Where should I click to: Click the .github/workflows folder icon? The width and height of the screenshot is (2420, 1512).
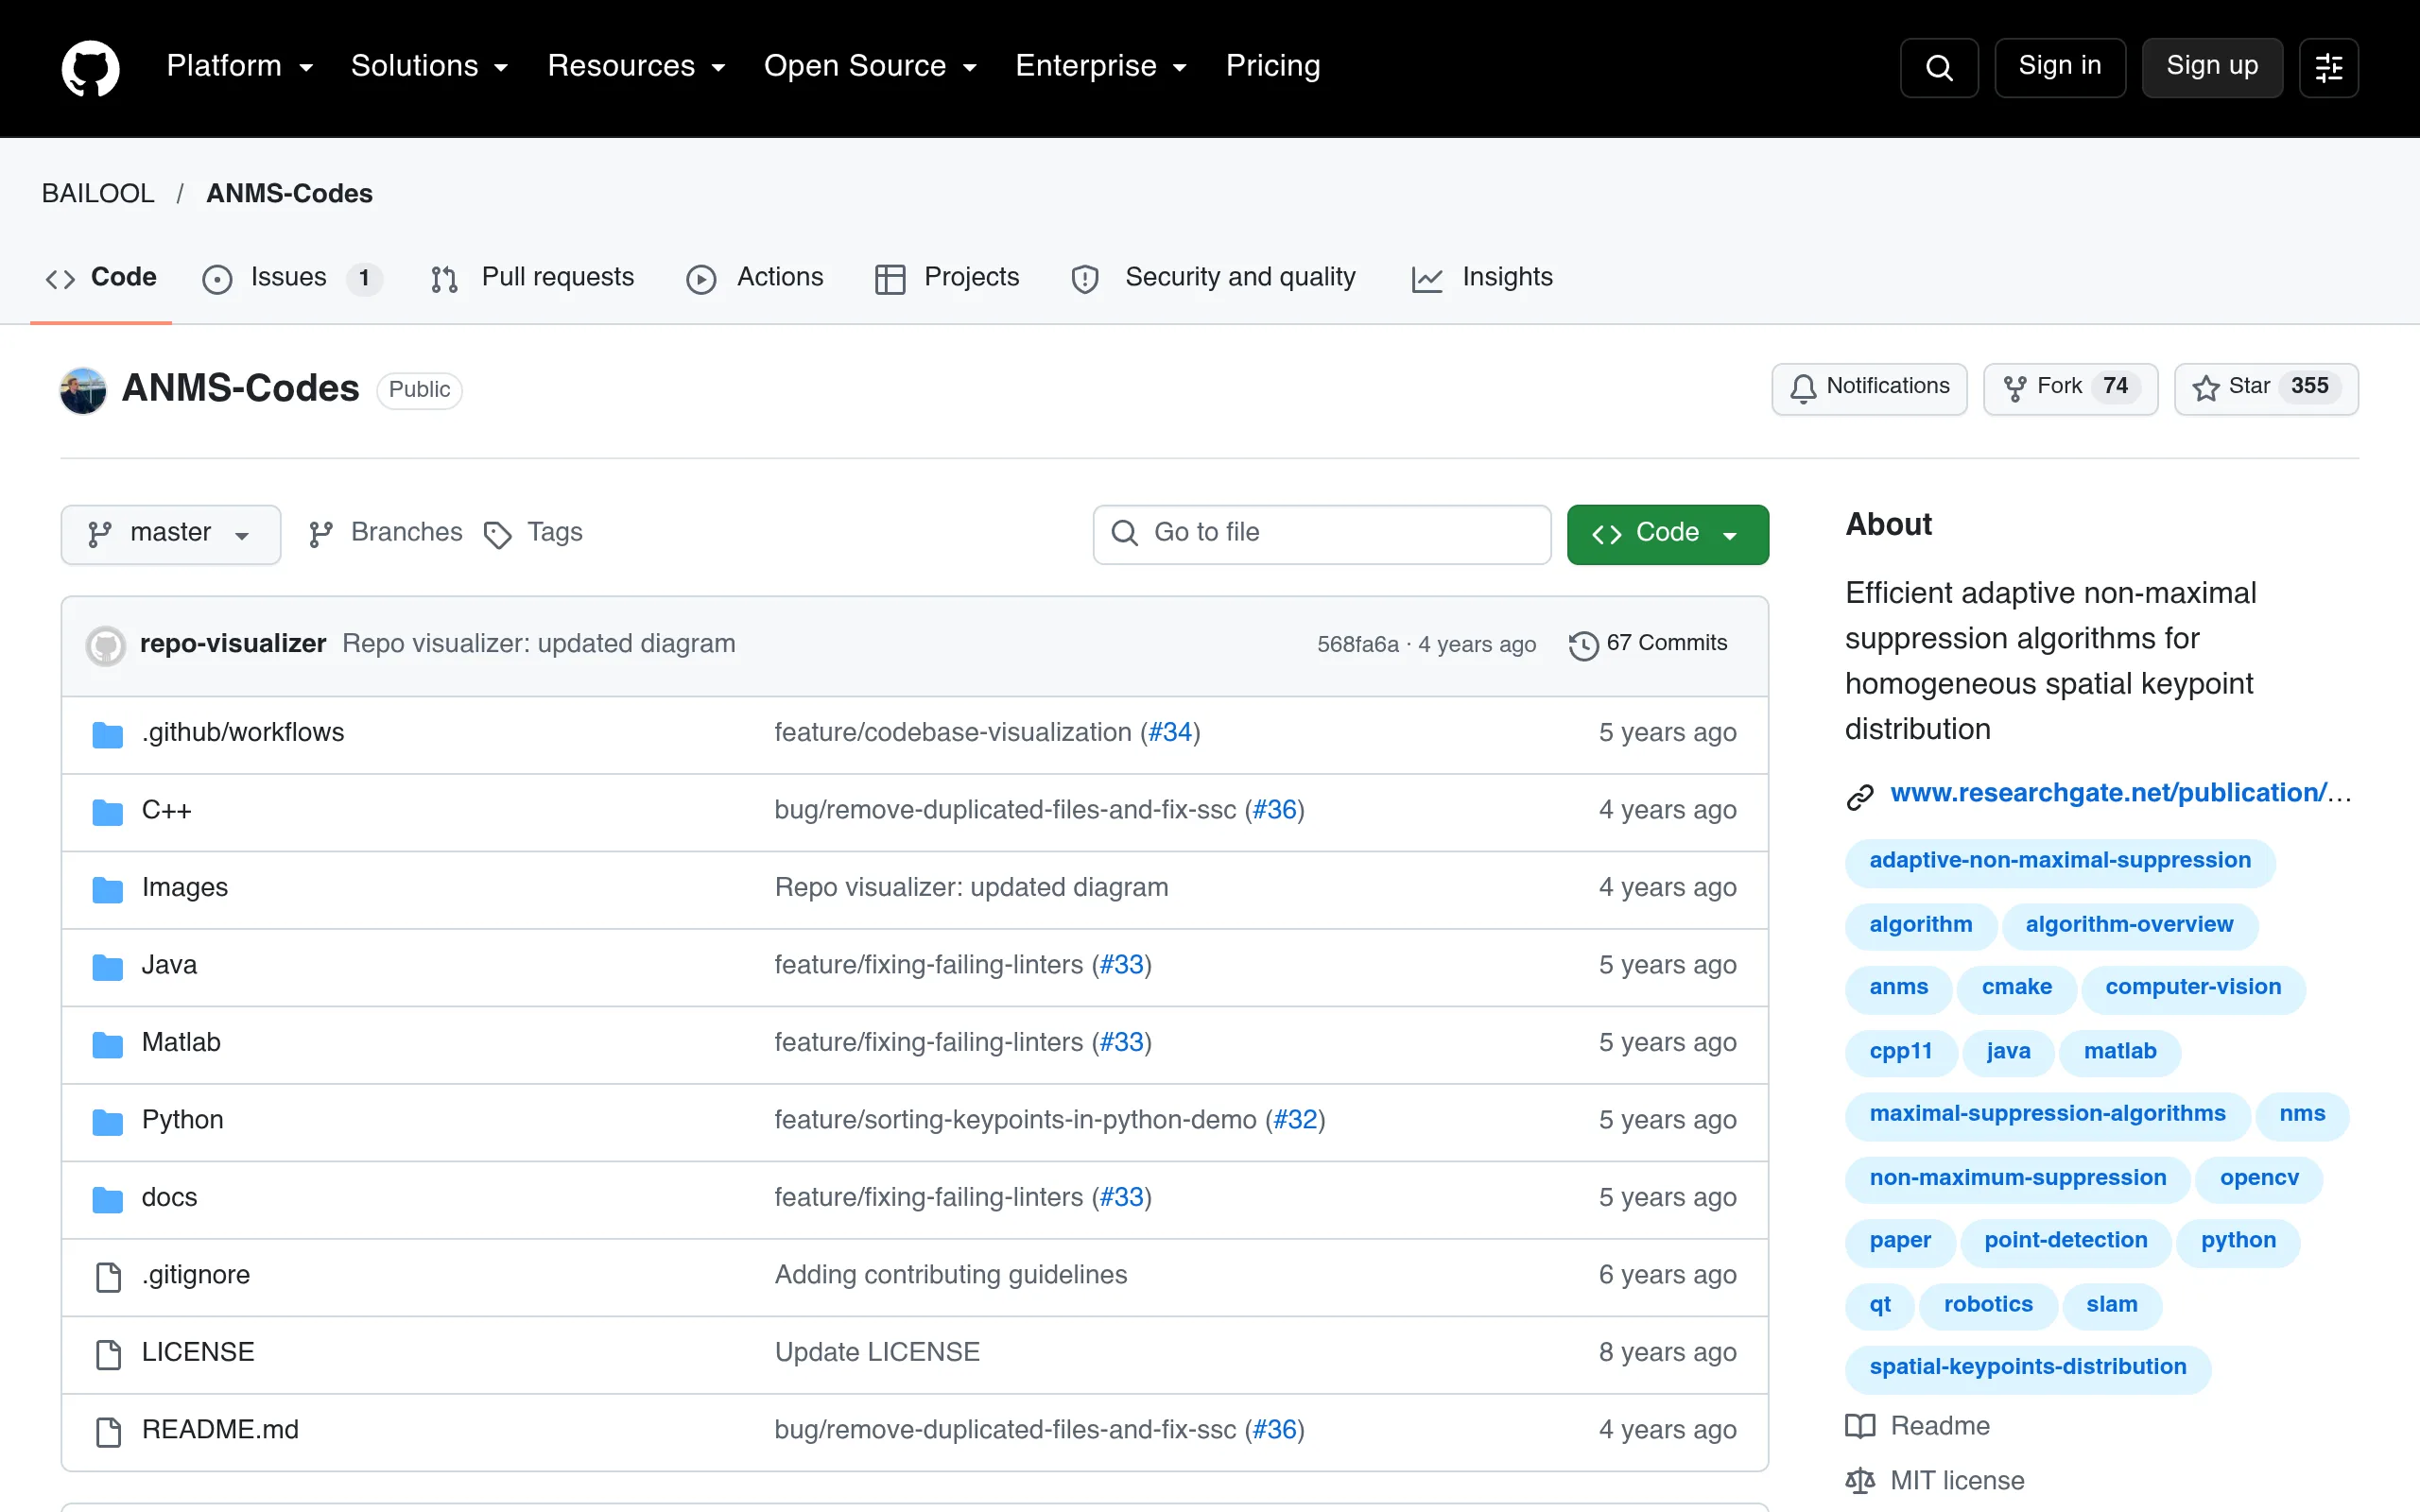pyautogui.click(x=108, y=735)
